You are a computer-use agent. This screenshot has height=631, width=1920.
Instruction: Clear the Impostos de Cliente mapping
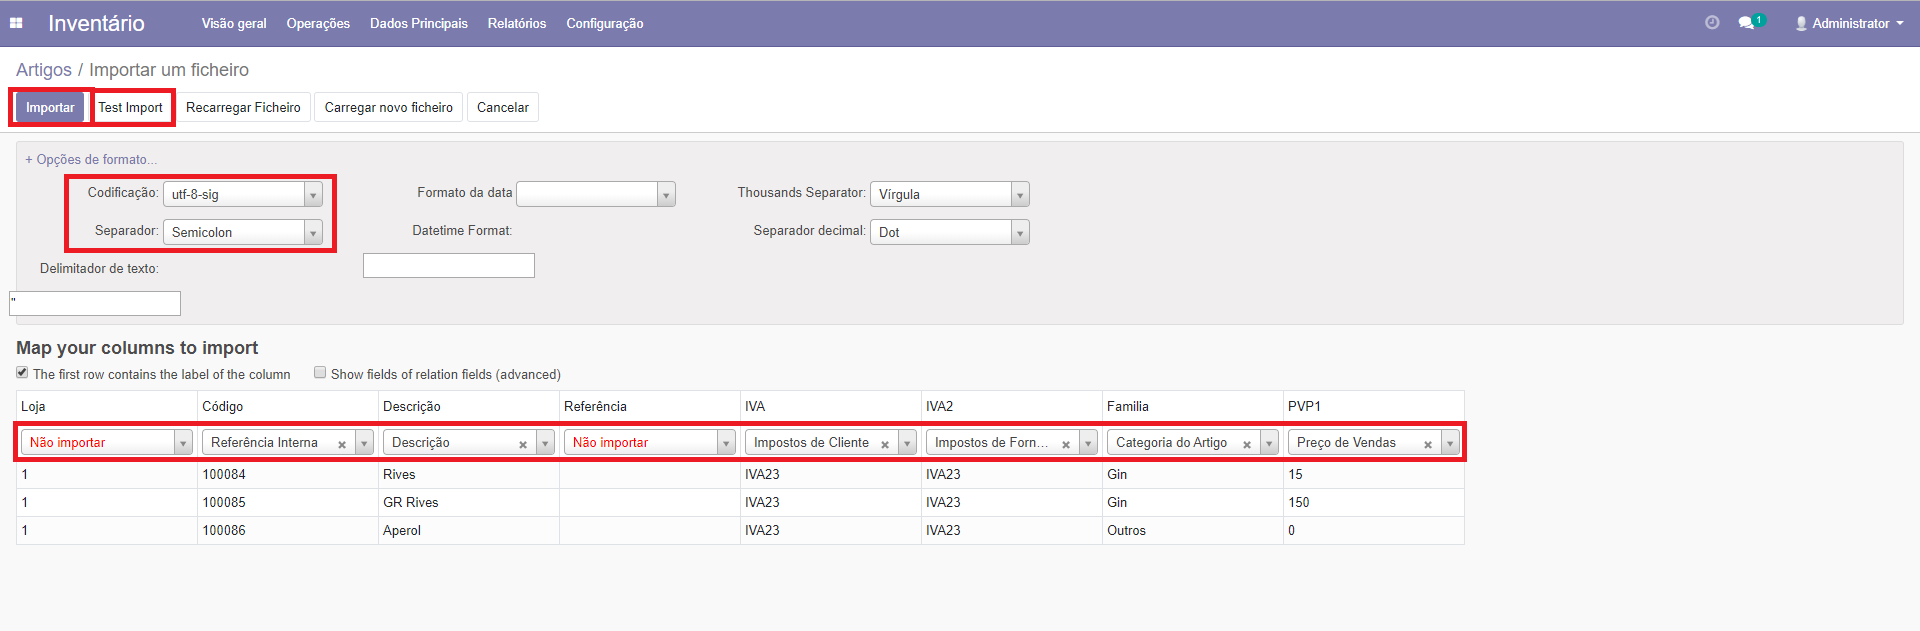885,444
